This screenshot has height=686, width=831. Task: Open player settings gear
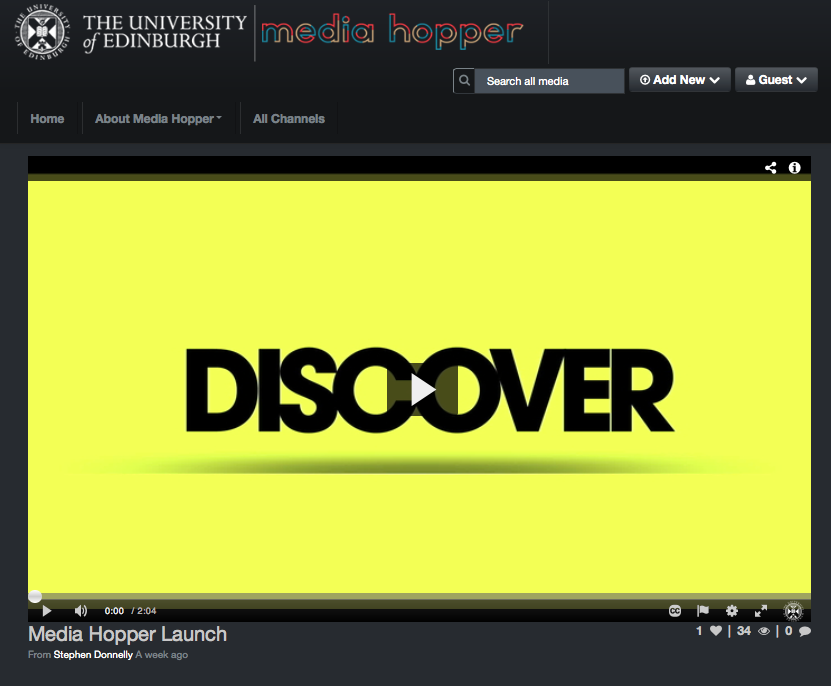(x=732, y=611)
